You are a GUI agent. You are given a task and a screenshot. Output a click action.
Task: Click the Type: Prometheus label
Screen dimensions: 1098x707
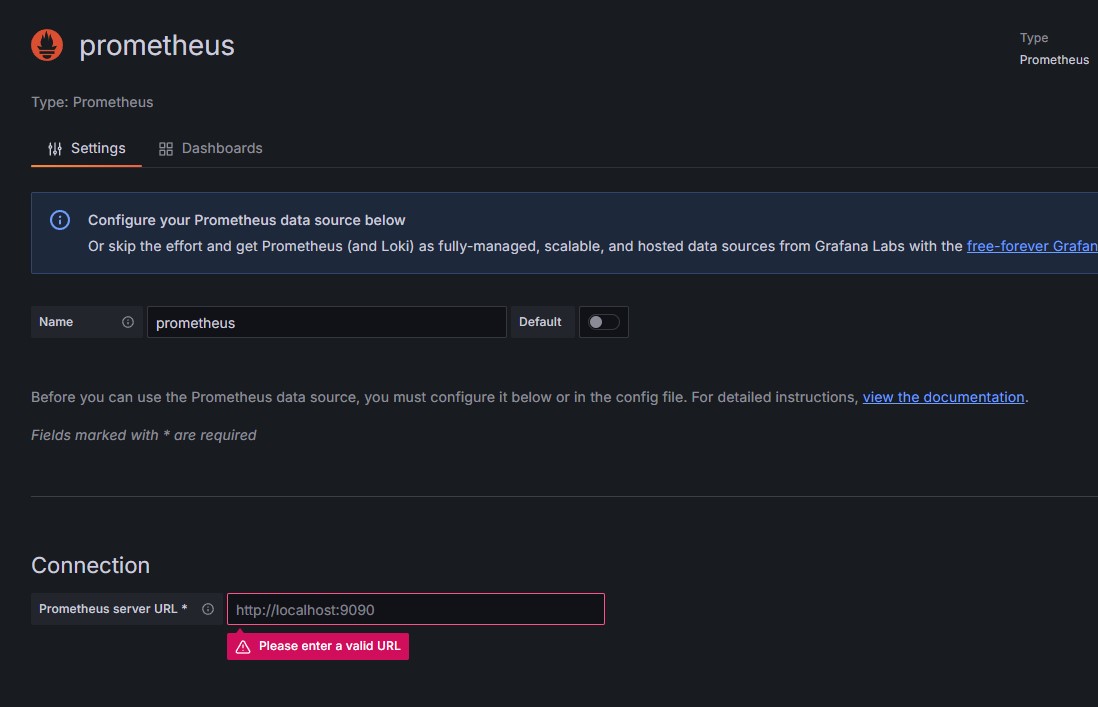coord(92,101)
